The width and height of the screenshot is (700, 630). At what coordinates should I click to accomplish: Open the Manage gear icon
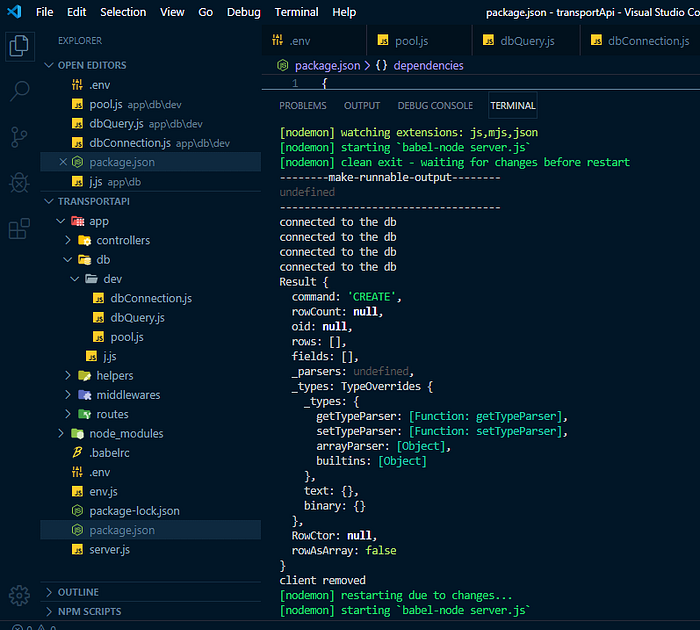tap(19, 595)
